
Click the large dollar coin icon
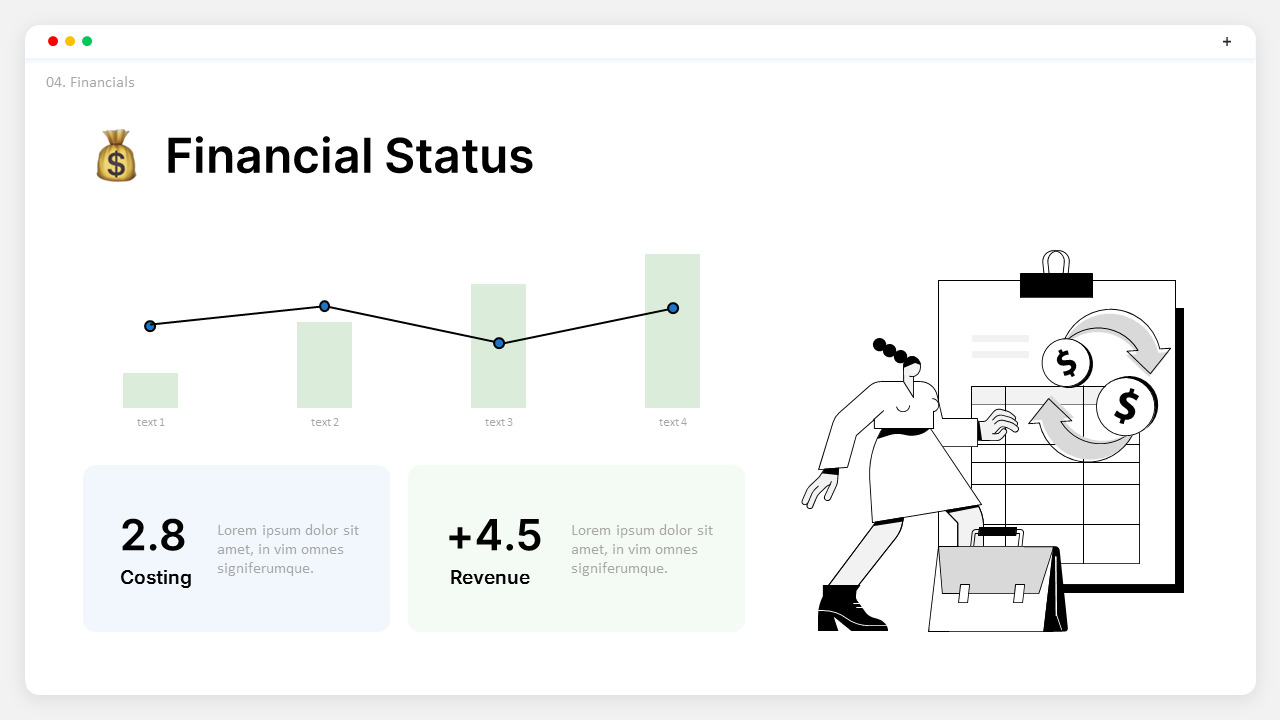point(1126,405)
